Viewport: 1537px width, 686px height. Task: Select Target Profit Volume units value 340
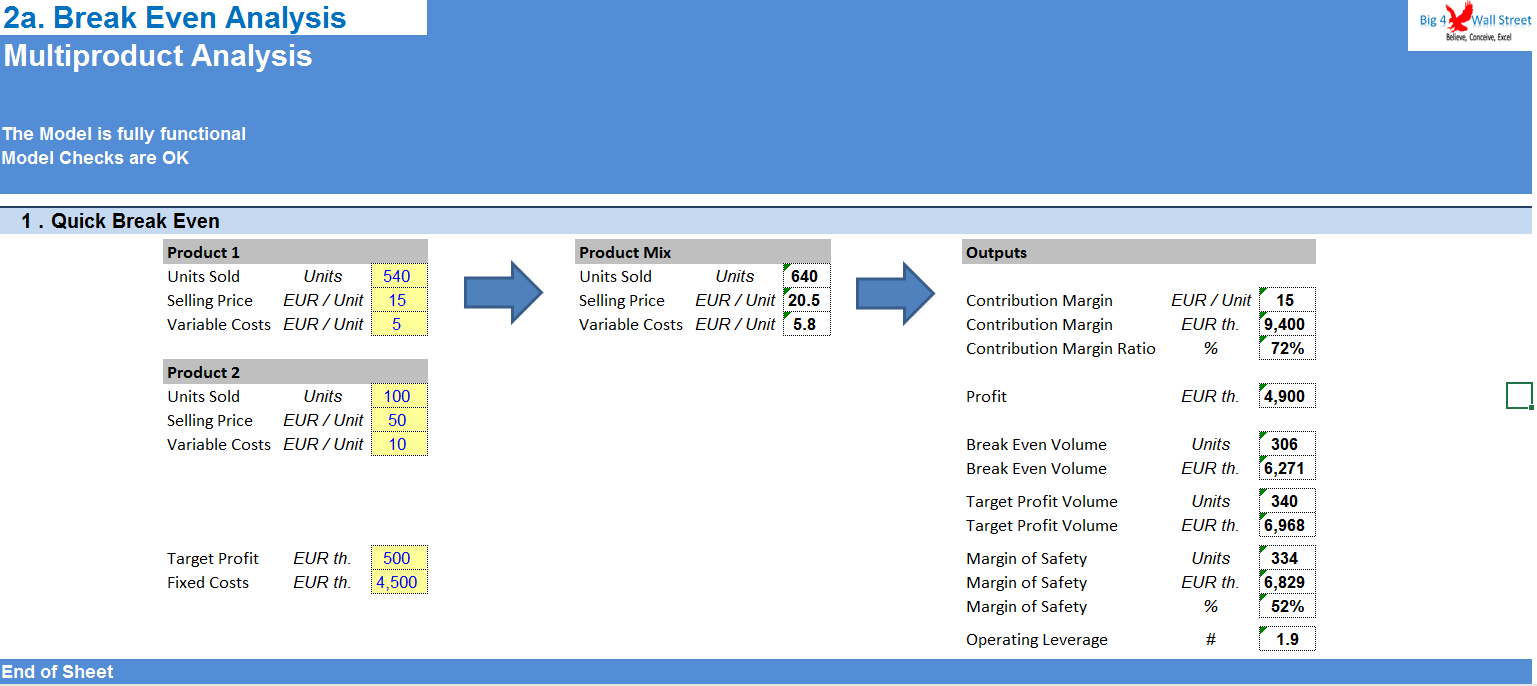pos(1288,501)
